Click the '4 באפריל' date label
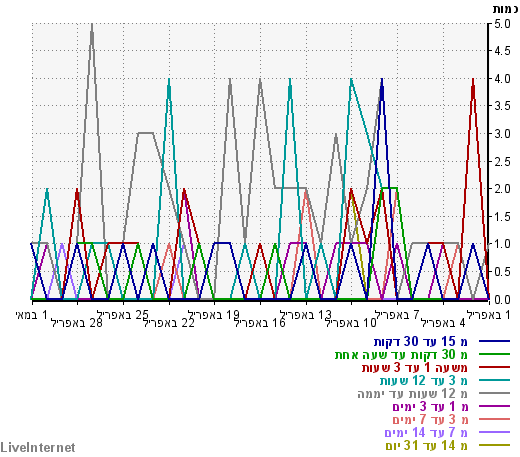520x457 pixels. pos(443,323)
